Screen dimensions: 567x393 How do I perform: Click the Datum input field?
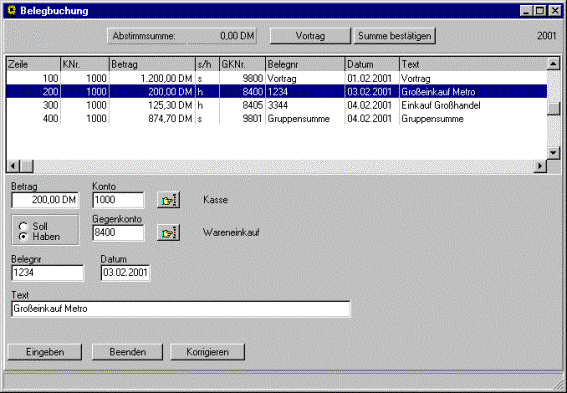[x=125, y=273]
